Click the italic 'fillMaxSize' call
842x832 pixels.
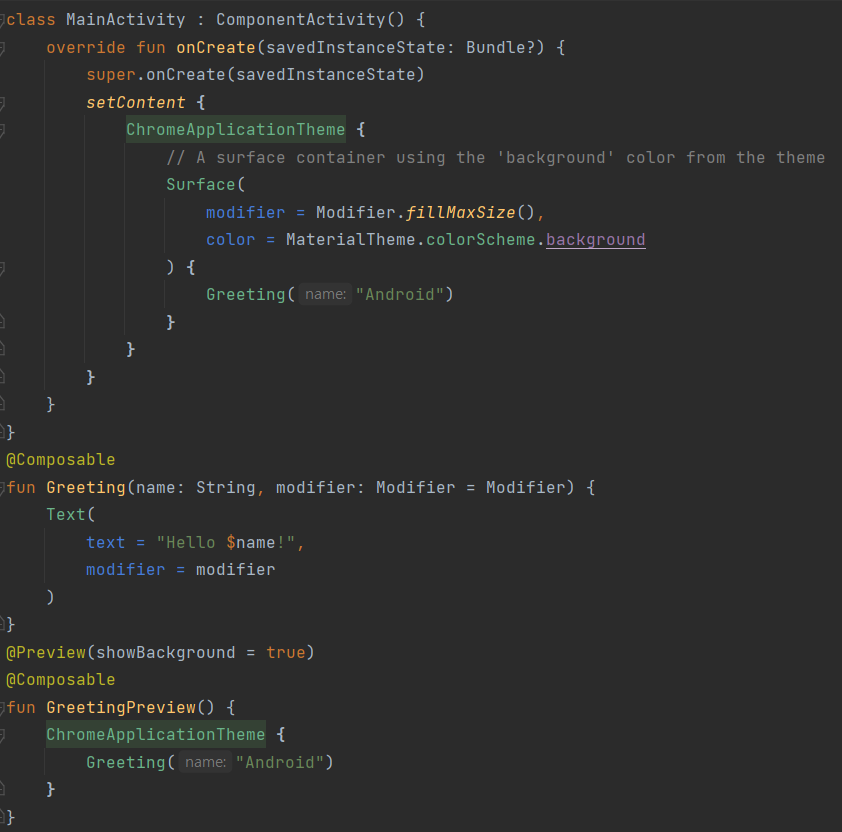coord(460,213)
